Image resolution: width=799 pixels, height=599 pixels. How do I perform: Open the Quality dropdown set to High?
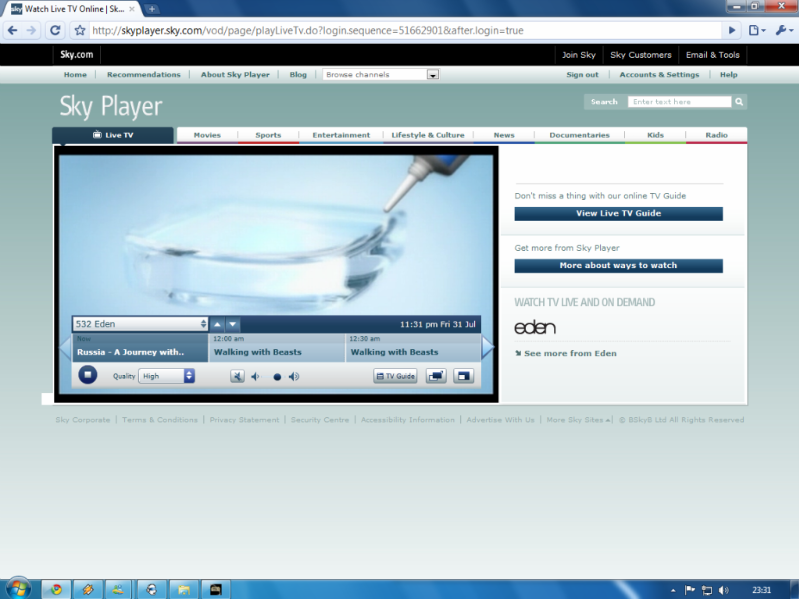coord(167,376)
